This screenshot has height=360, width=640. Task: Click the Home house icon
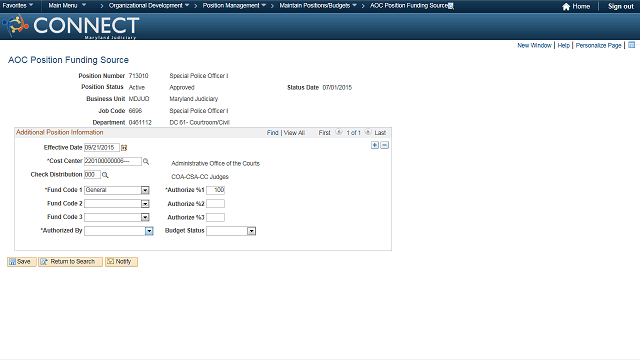click(566, 7)
